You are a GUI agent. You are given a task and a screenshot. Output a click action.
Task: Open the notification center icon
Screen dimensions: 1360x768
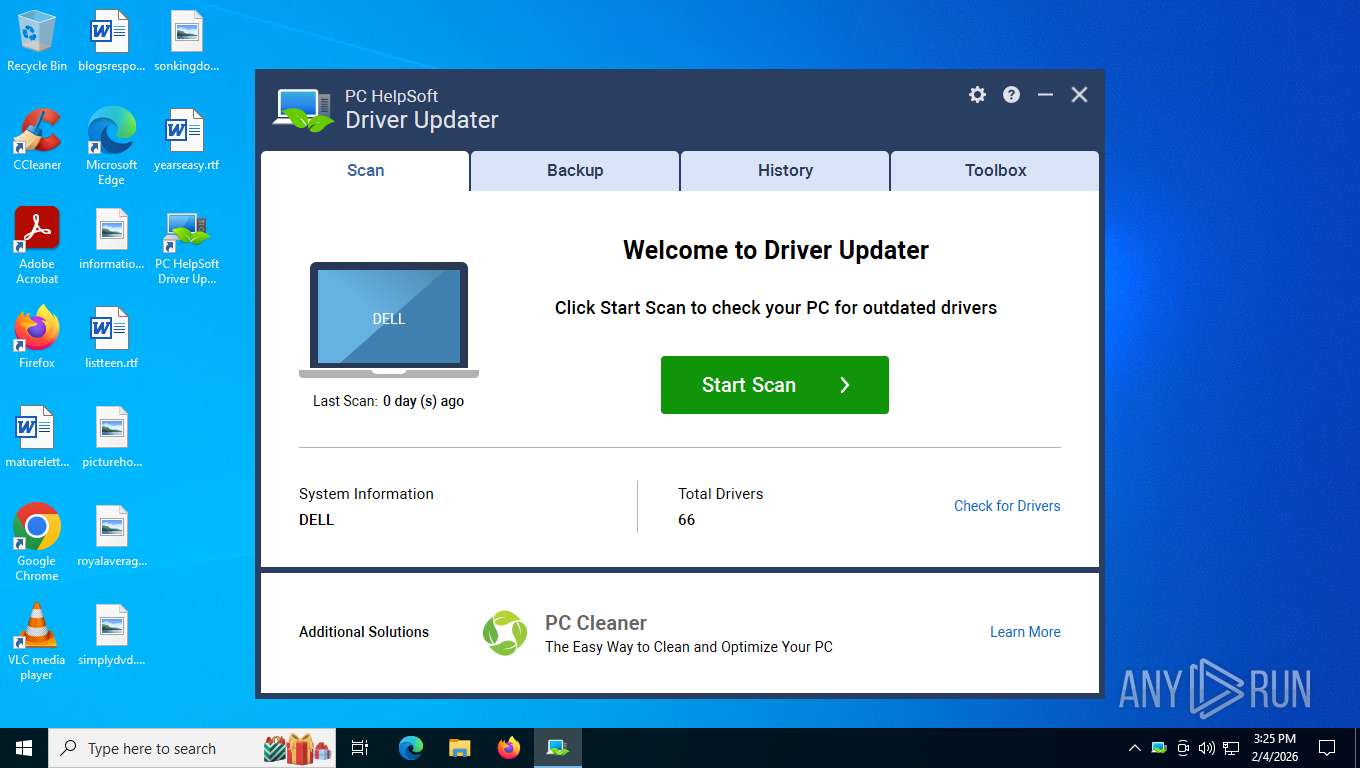tap(1327, 748)
